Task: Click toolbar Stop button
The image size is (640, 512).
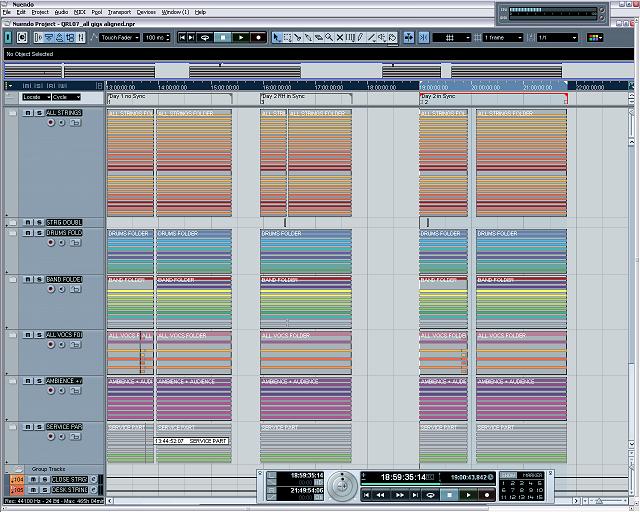Action: coord(223,38)
